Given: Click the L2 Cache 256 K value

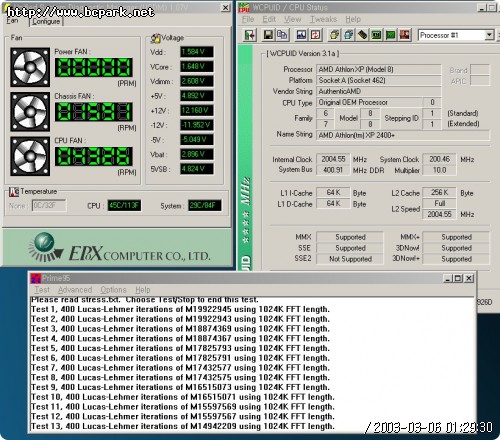Looking at the screenshot, I should click(x=439, y=193).
